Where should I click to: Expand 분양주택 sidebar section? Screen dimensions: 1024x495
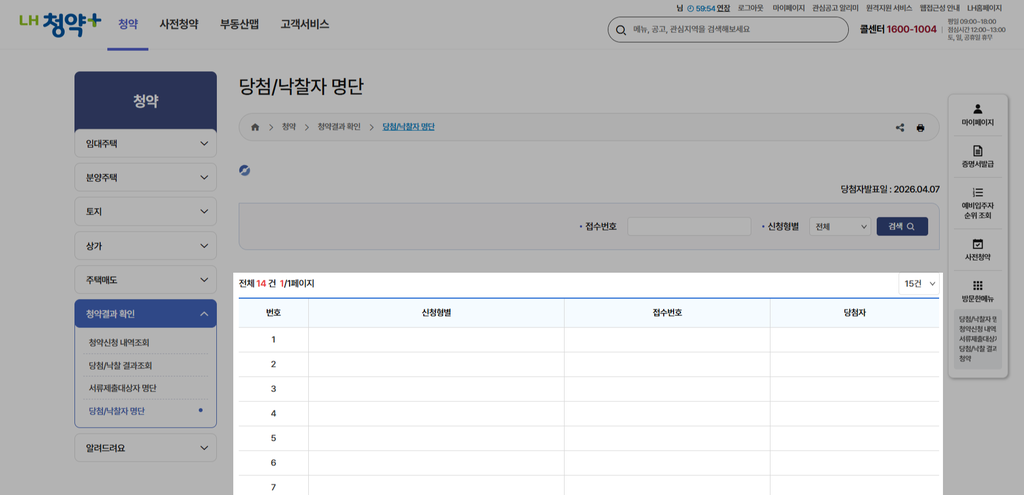click(146, 177)
